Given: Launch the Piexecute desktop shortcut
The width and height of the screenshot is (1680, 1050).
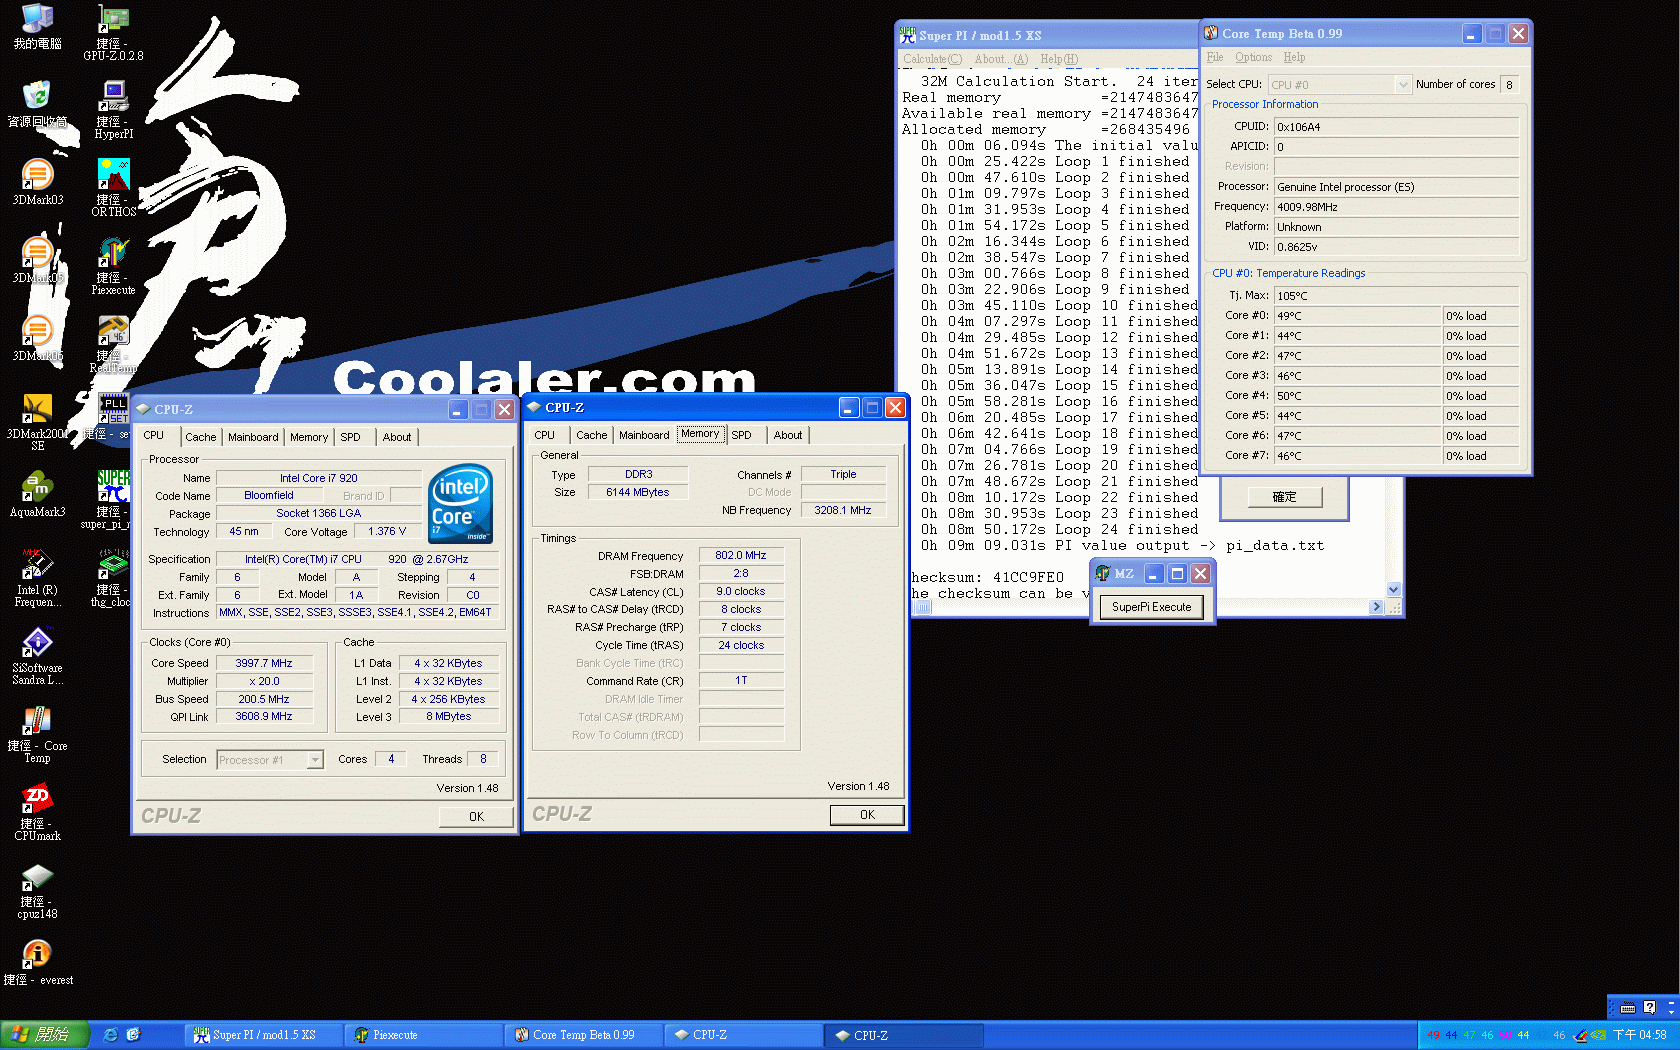Looking at the screenshot, I should 113,266.
